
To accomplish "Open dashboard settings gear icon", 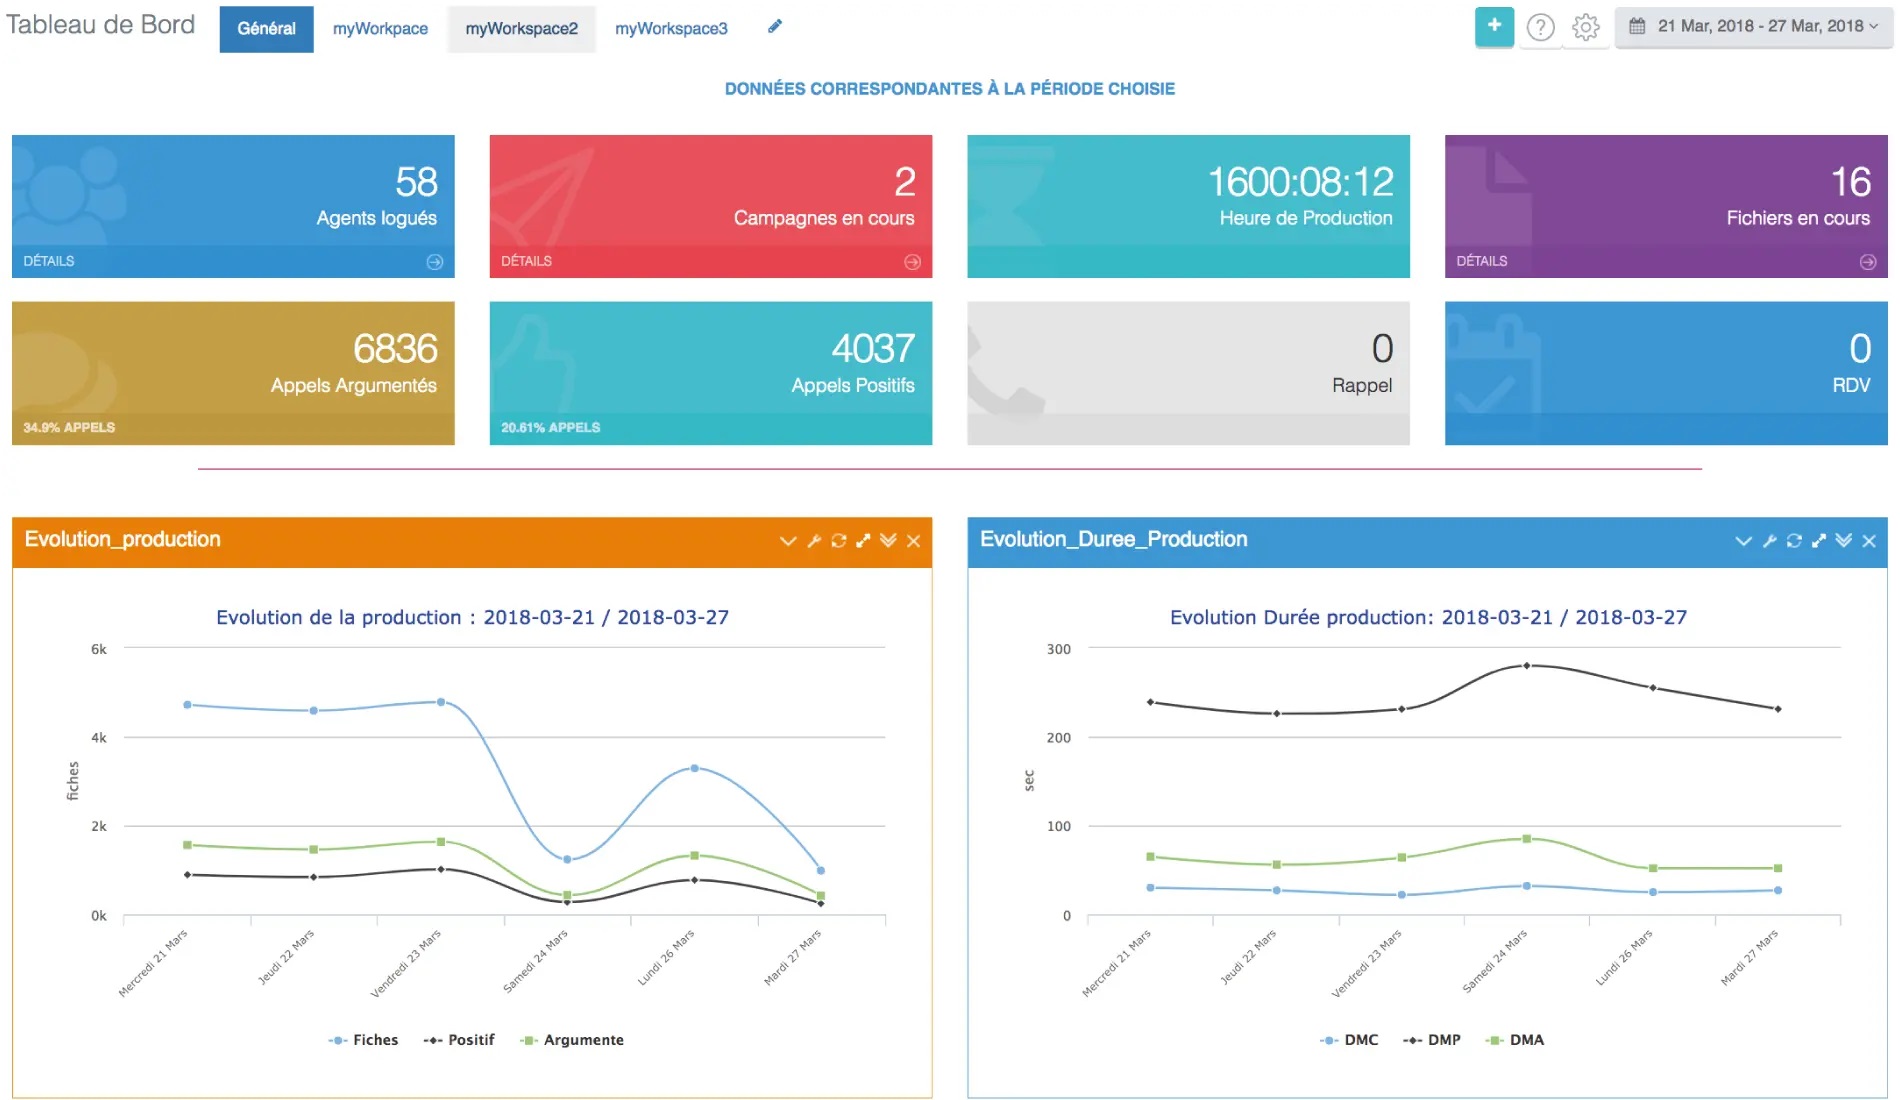I will pyautogui.click(x=1585, y=28).
